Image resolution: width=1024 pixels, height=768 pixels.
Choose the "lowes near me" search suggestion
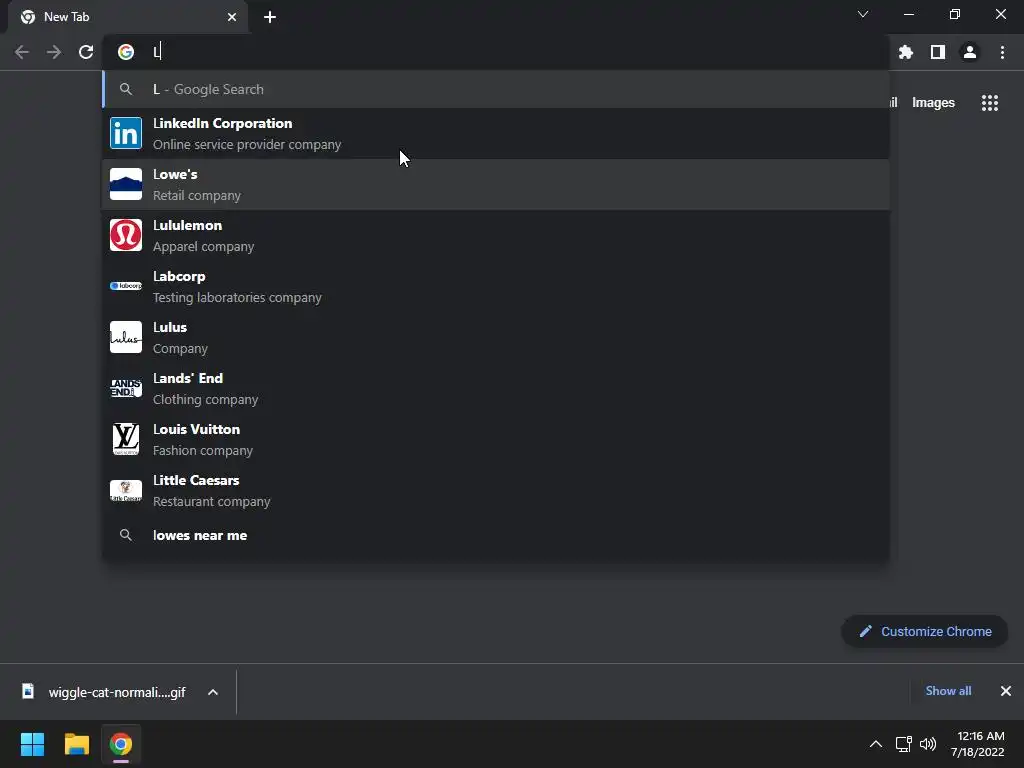[496, 536]
